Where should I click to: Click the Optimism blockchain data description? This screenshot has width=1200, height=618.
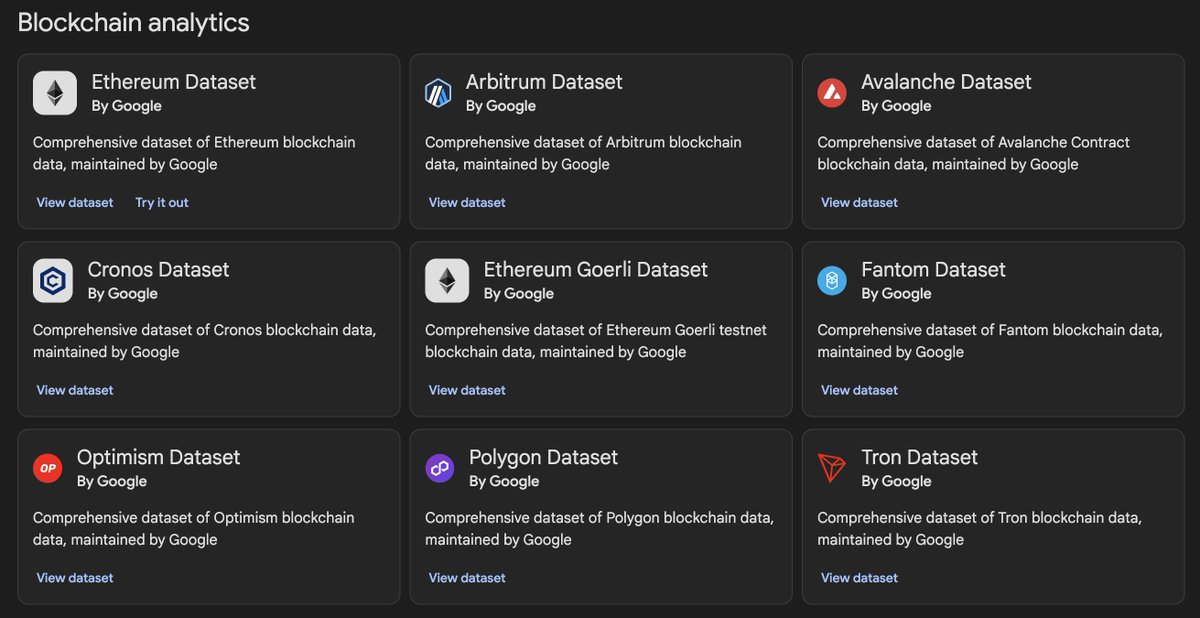(x=193, y=529)
